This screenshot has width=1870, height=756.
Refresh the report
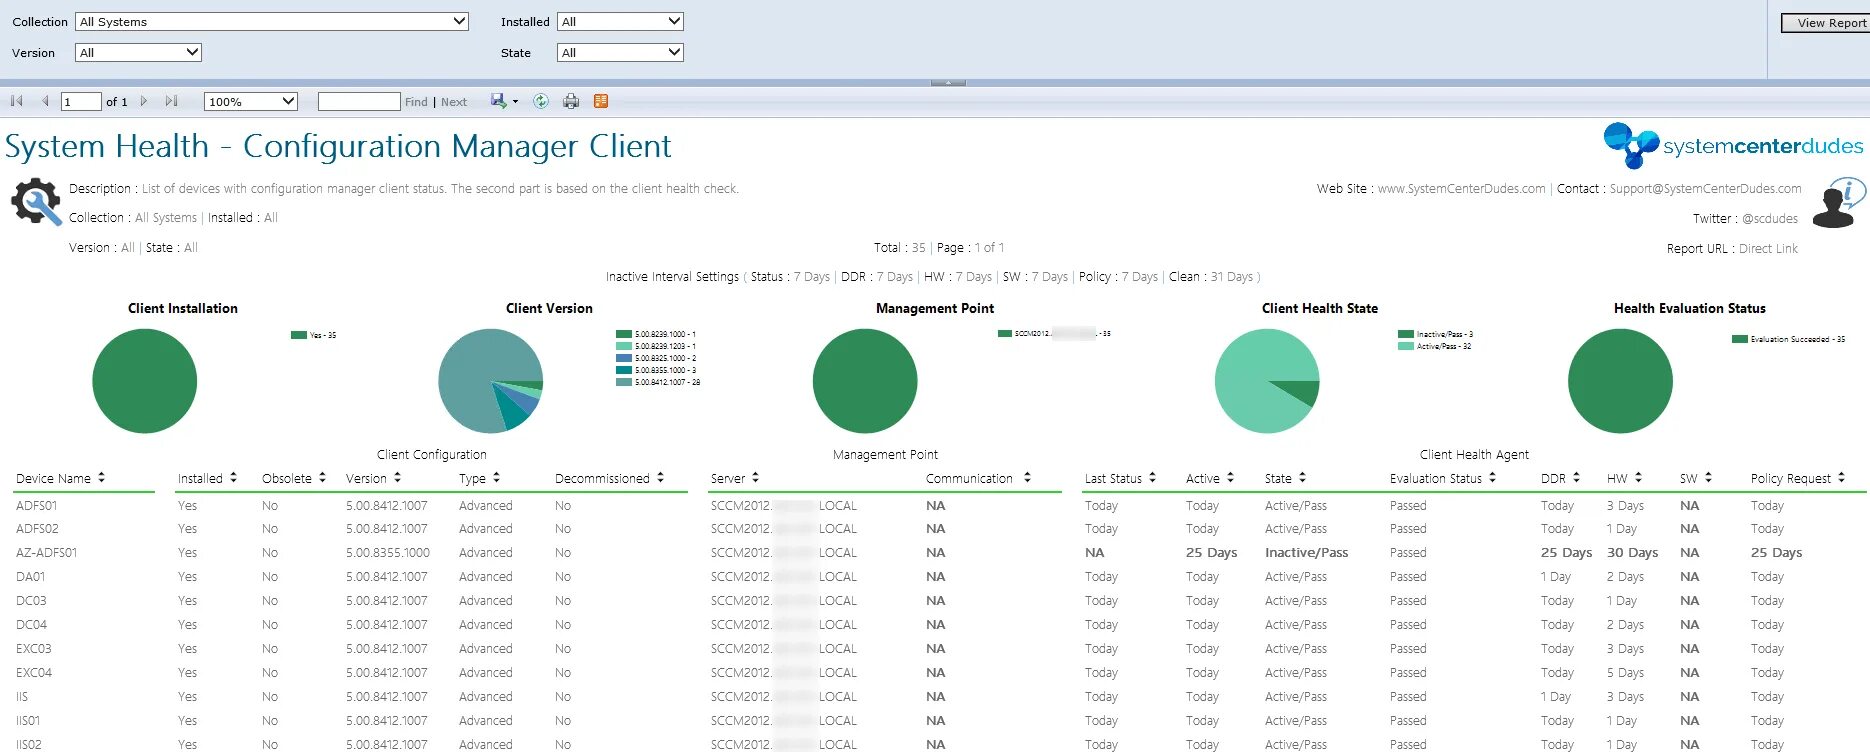point(541,101)
